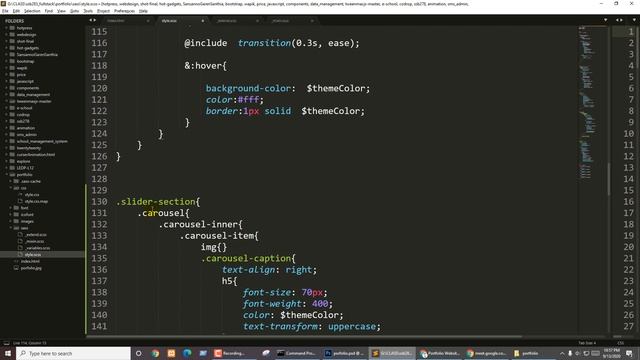Expand the school_management_system folder

coord(7,141)
